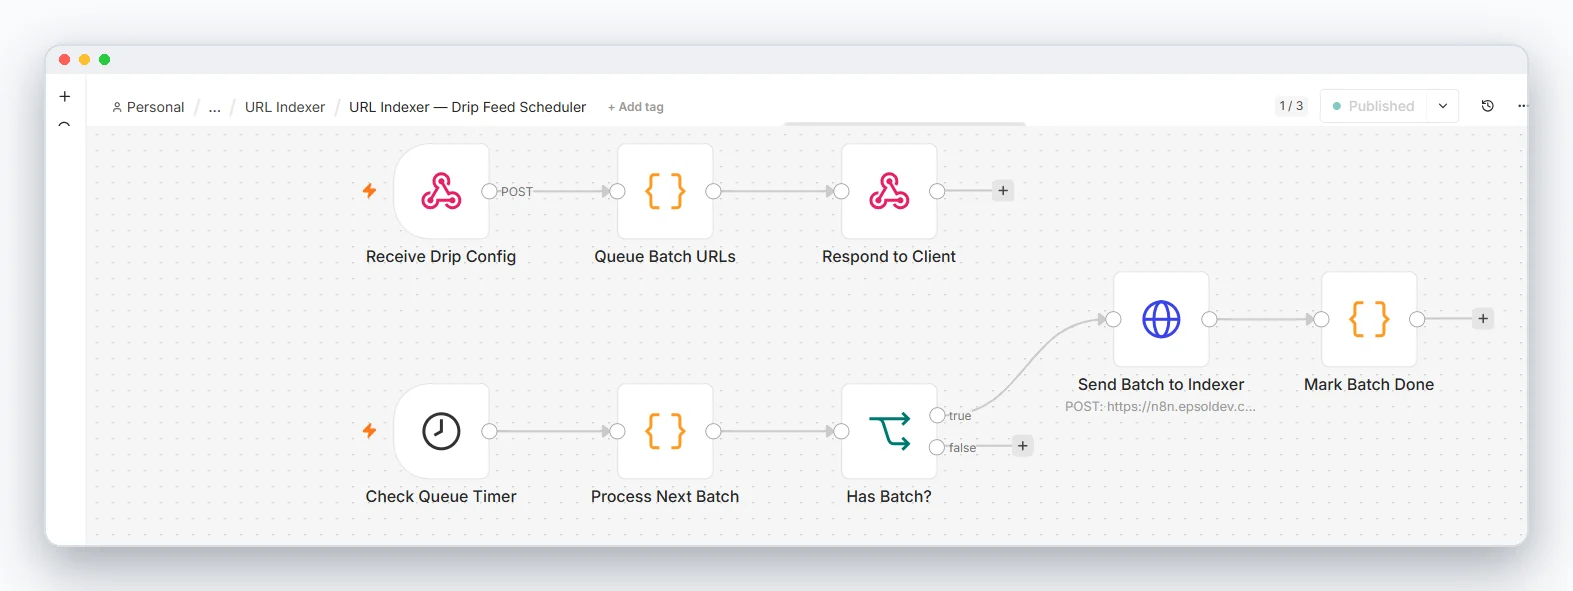Click the 1 / 3 counter badge
Image resolution: width=1573 pixels, height=591 pixels.
tap(1291, 106)
